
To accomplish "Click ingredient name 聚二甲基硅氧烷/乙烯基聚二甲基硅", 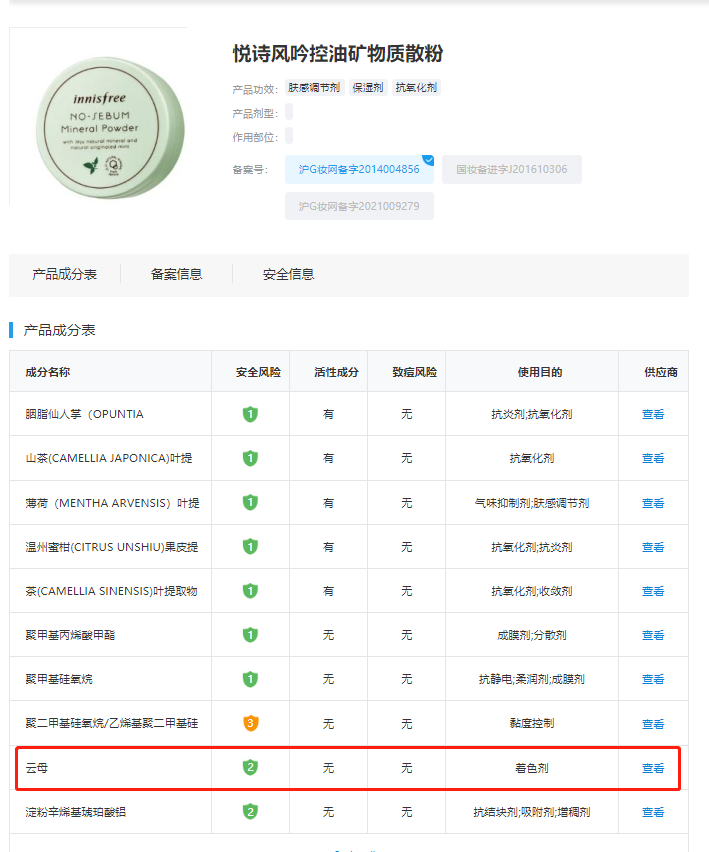I will coord(111,724).
